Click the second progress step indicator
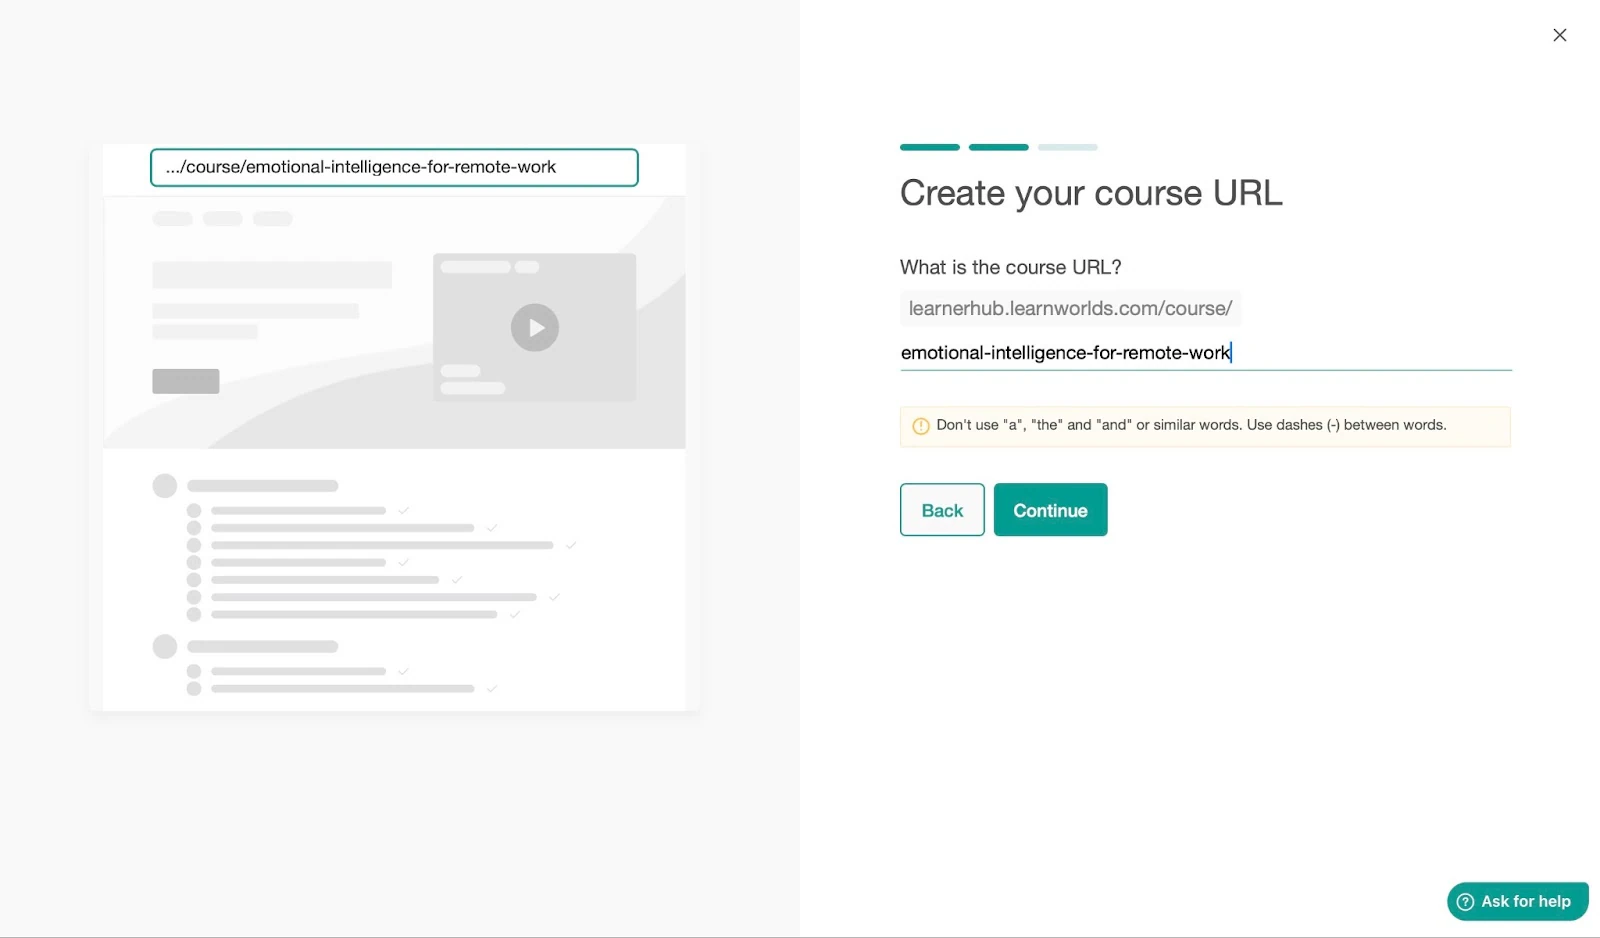This screenshot has height=938, width=1600. pyautogui.click(x=999, y=147)
